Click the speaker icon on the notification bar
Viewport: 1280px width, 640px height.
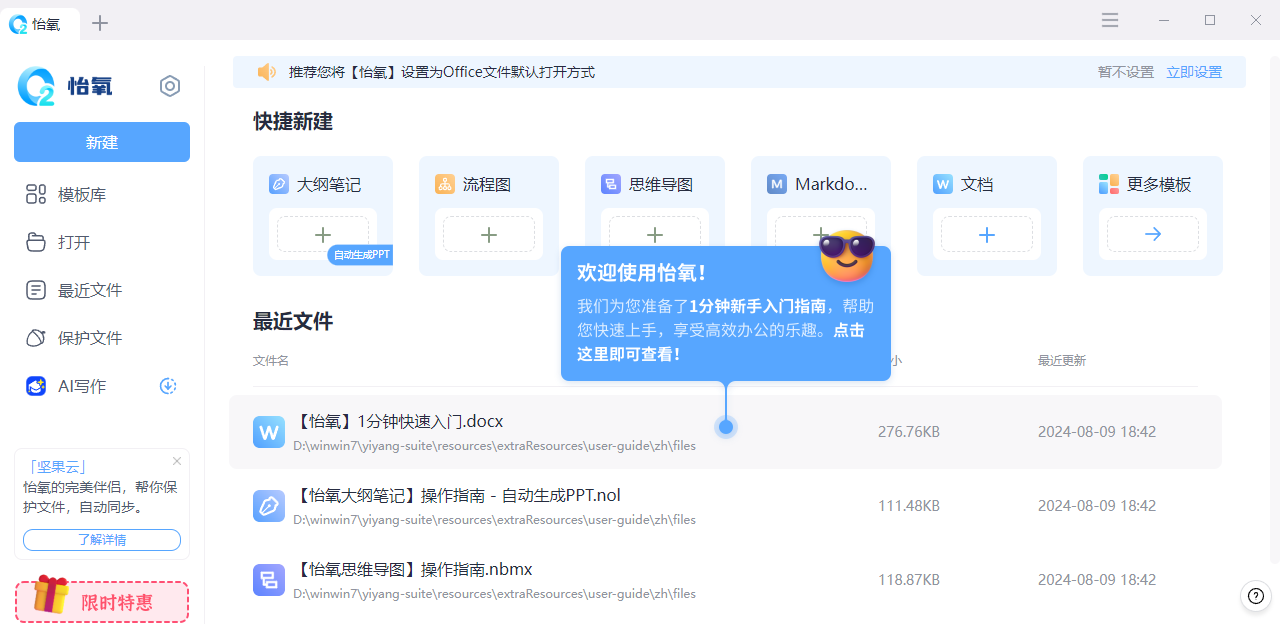[266, 71]
